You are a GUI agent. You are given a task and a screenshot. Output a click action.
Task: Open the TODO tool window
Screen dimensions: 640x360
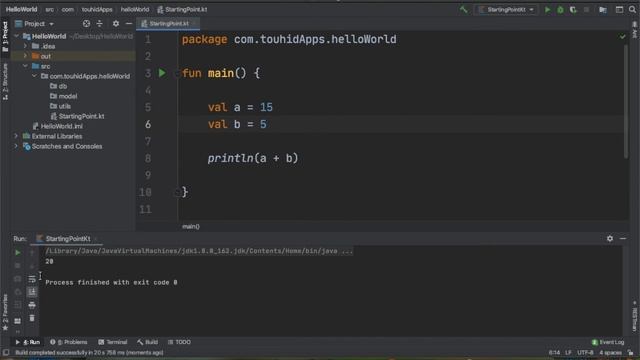pyautogui.click(x=179, y=342)
